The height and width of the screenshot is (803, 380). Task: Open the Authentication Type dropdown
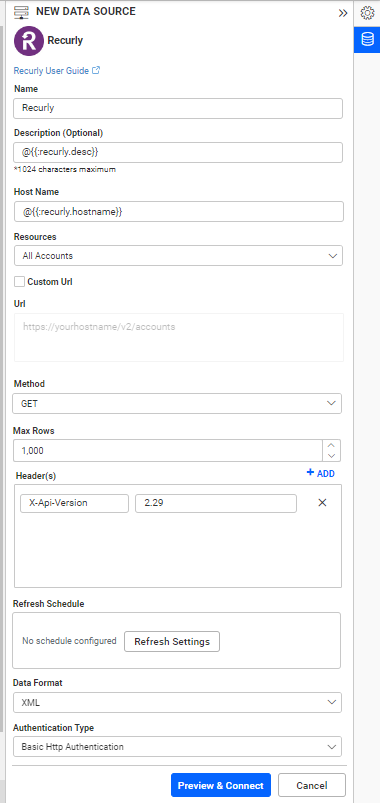click(177, 747)
